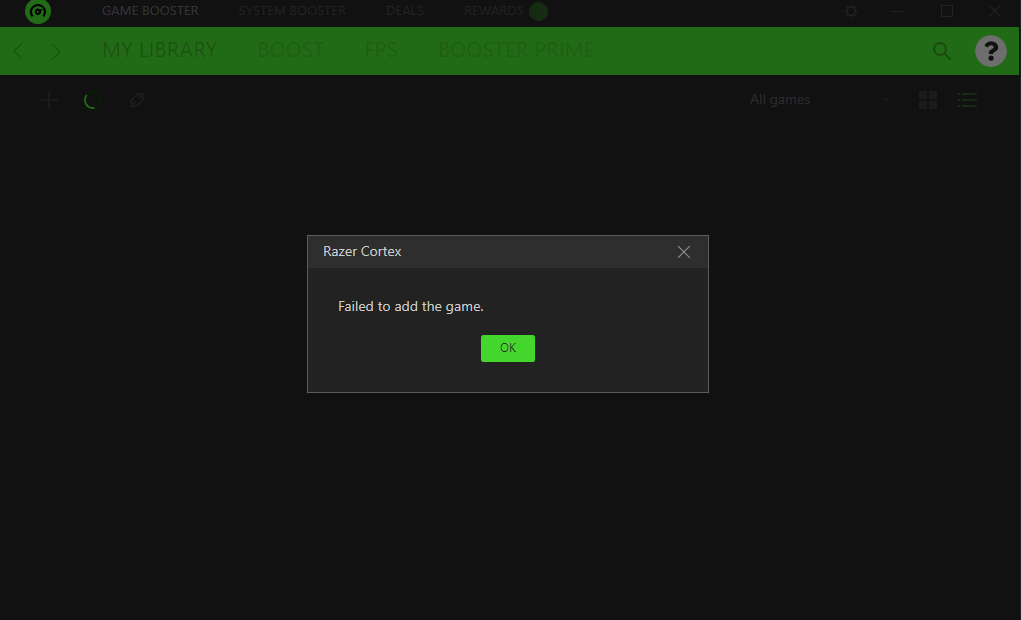1021x620 pixels.
Task: Confirm the error with the OK button
Action: pos(508,348)
